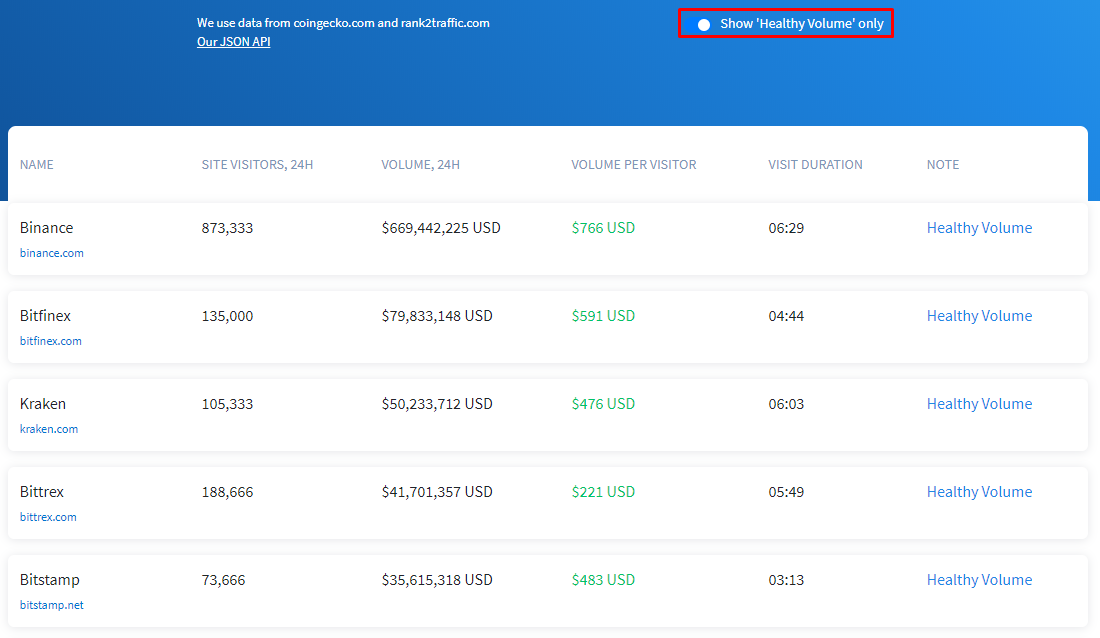Open the bittrex.com link
This screenshot has width=1100, height=638.
pyautogui.click(x=48, y=517)
